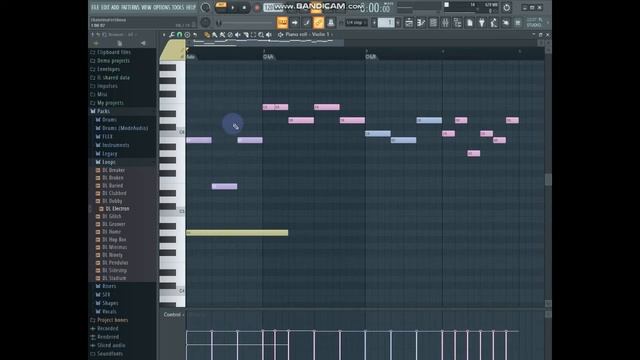The width and height of the screenshot is (640, 360).
Task: Open the Browser/plugin picker view icon
Action: click(458, 22)
